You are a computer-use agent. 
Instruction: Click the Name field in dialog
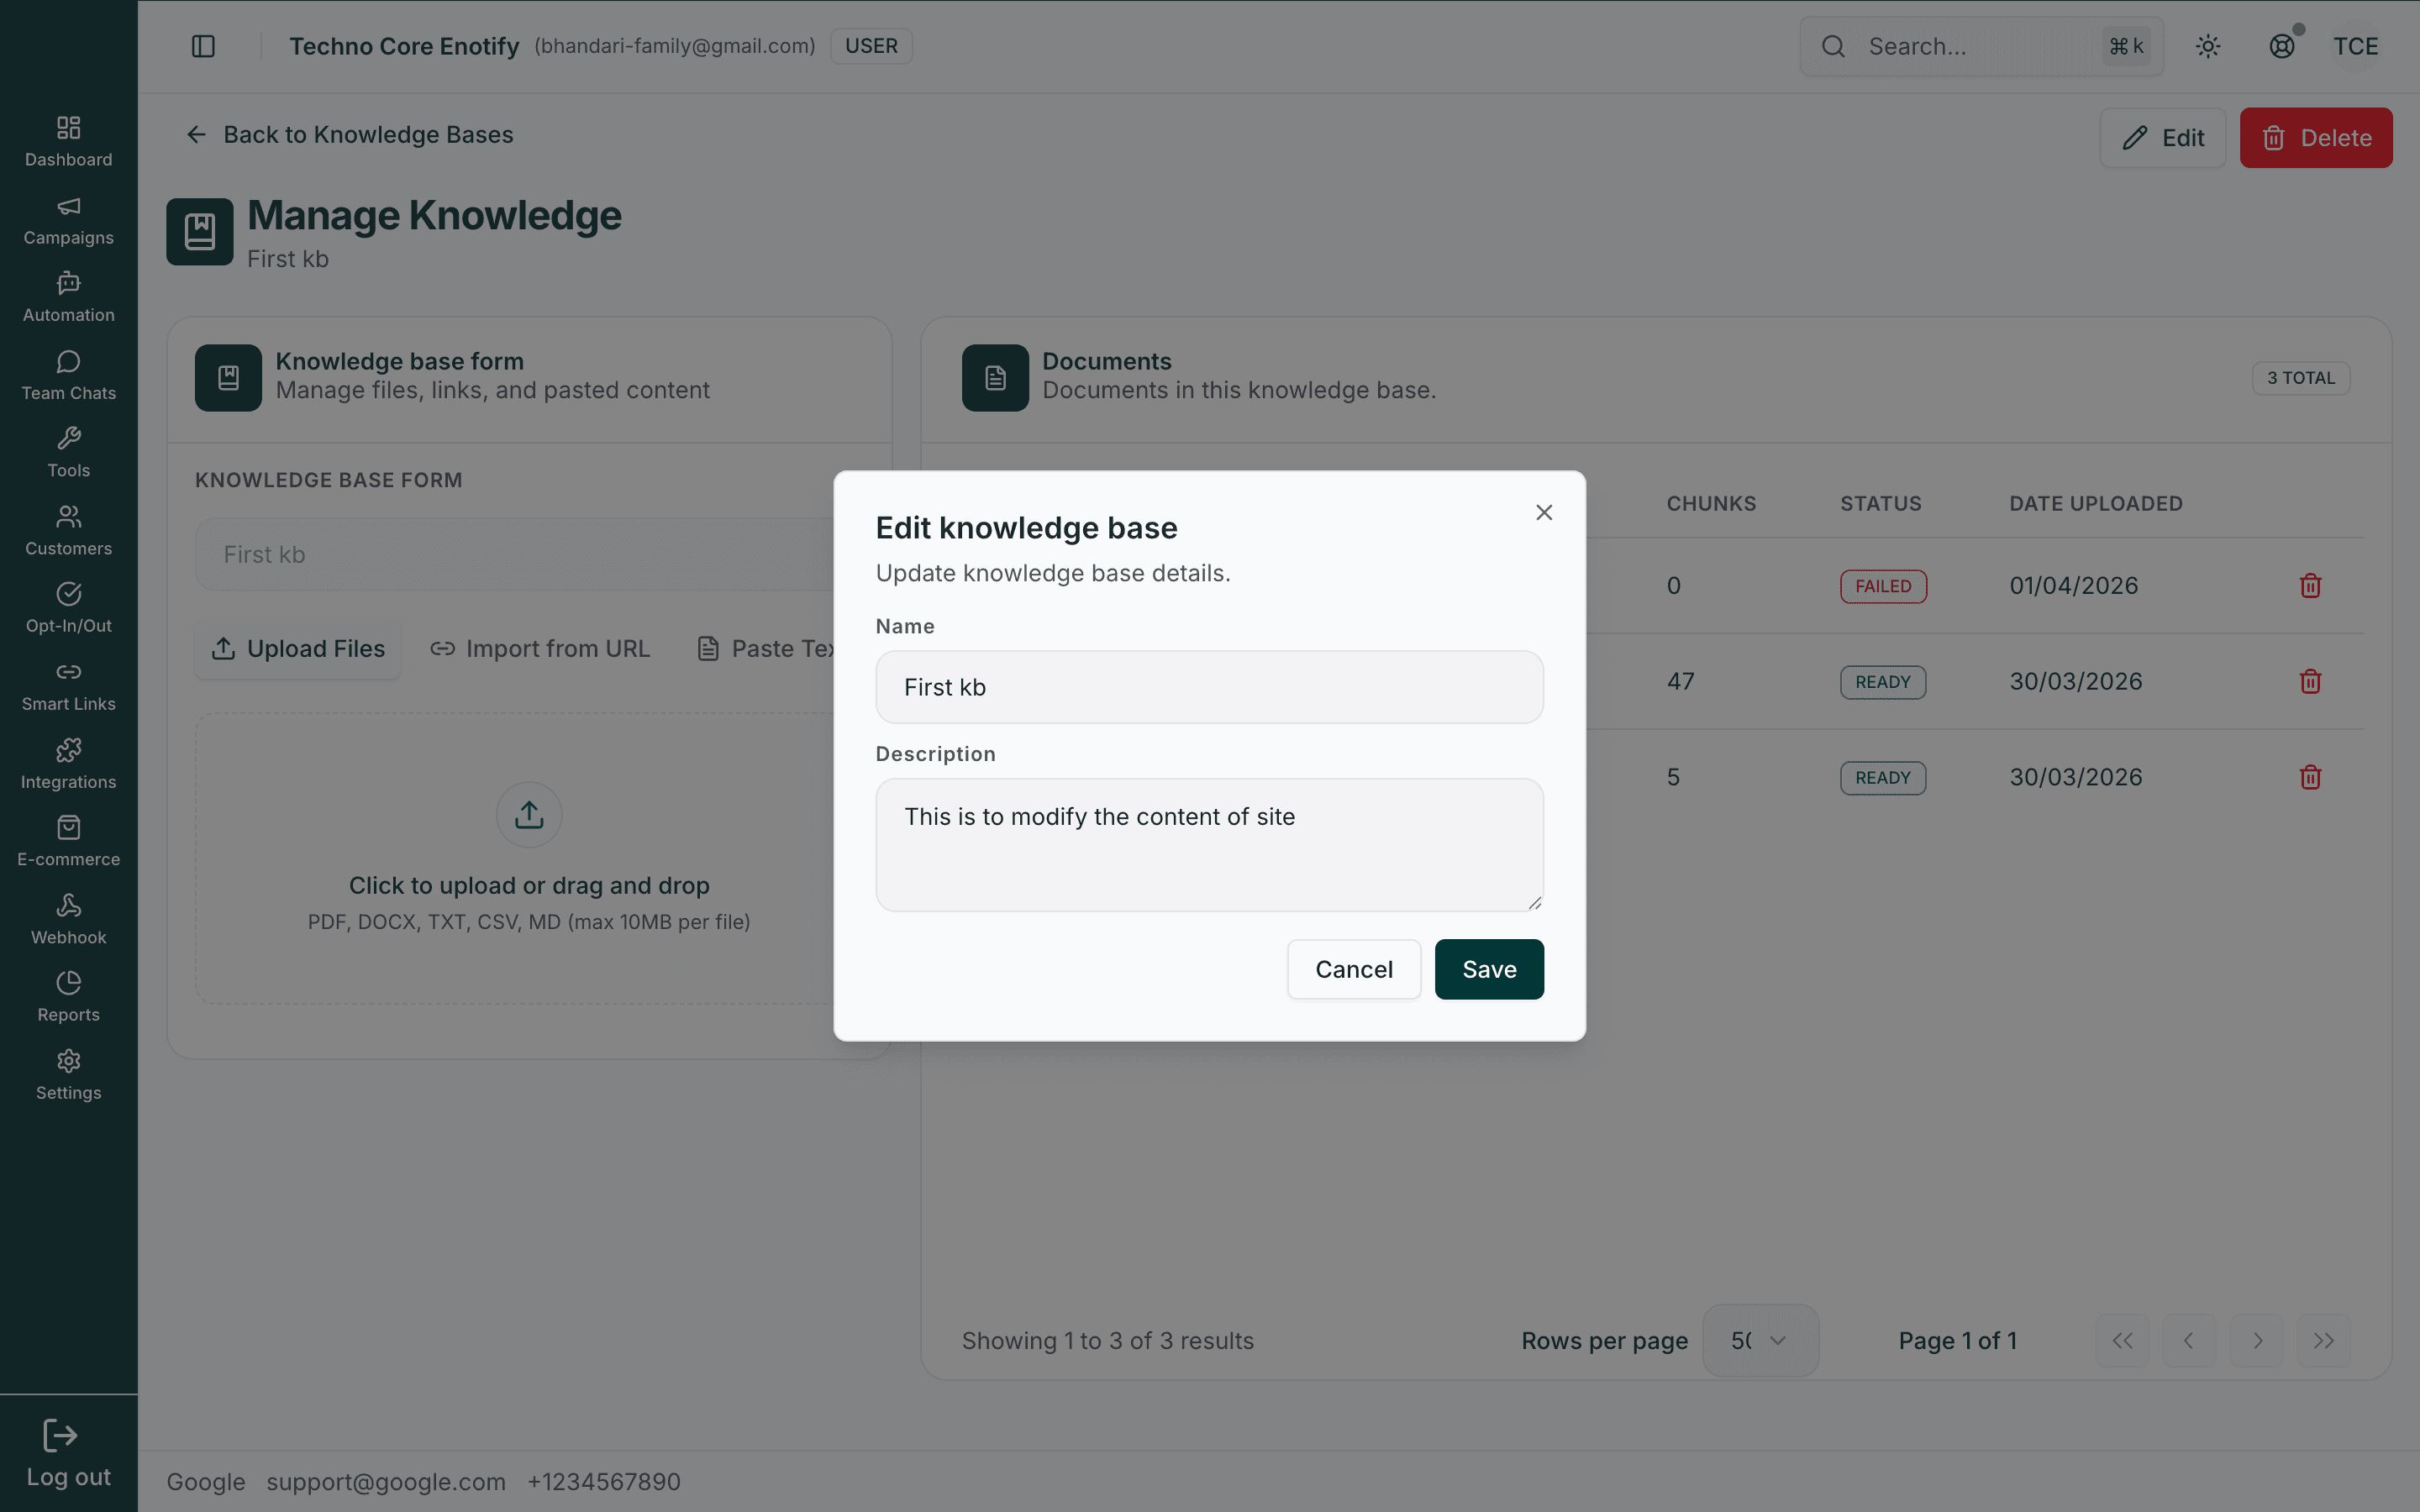coord(1209,687)
